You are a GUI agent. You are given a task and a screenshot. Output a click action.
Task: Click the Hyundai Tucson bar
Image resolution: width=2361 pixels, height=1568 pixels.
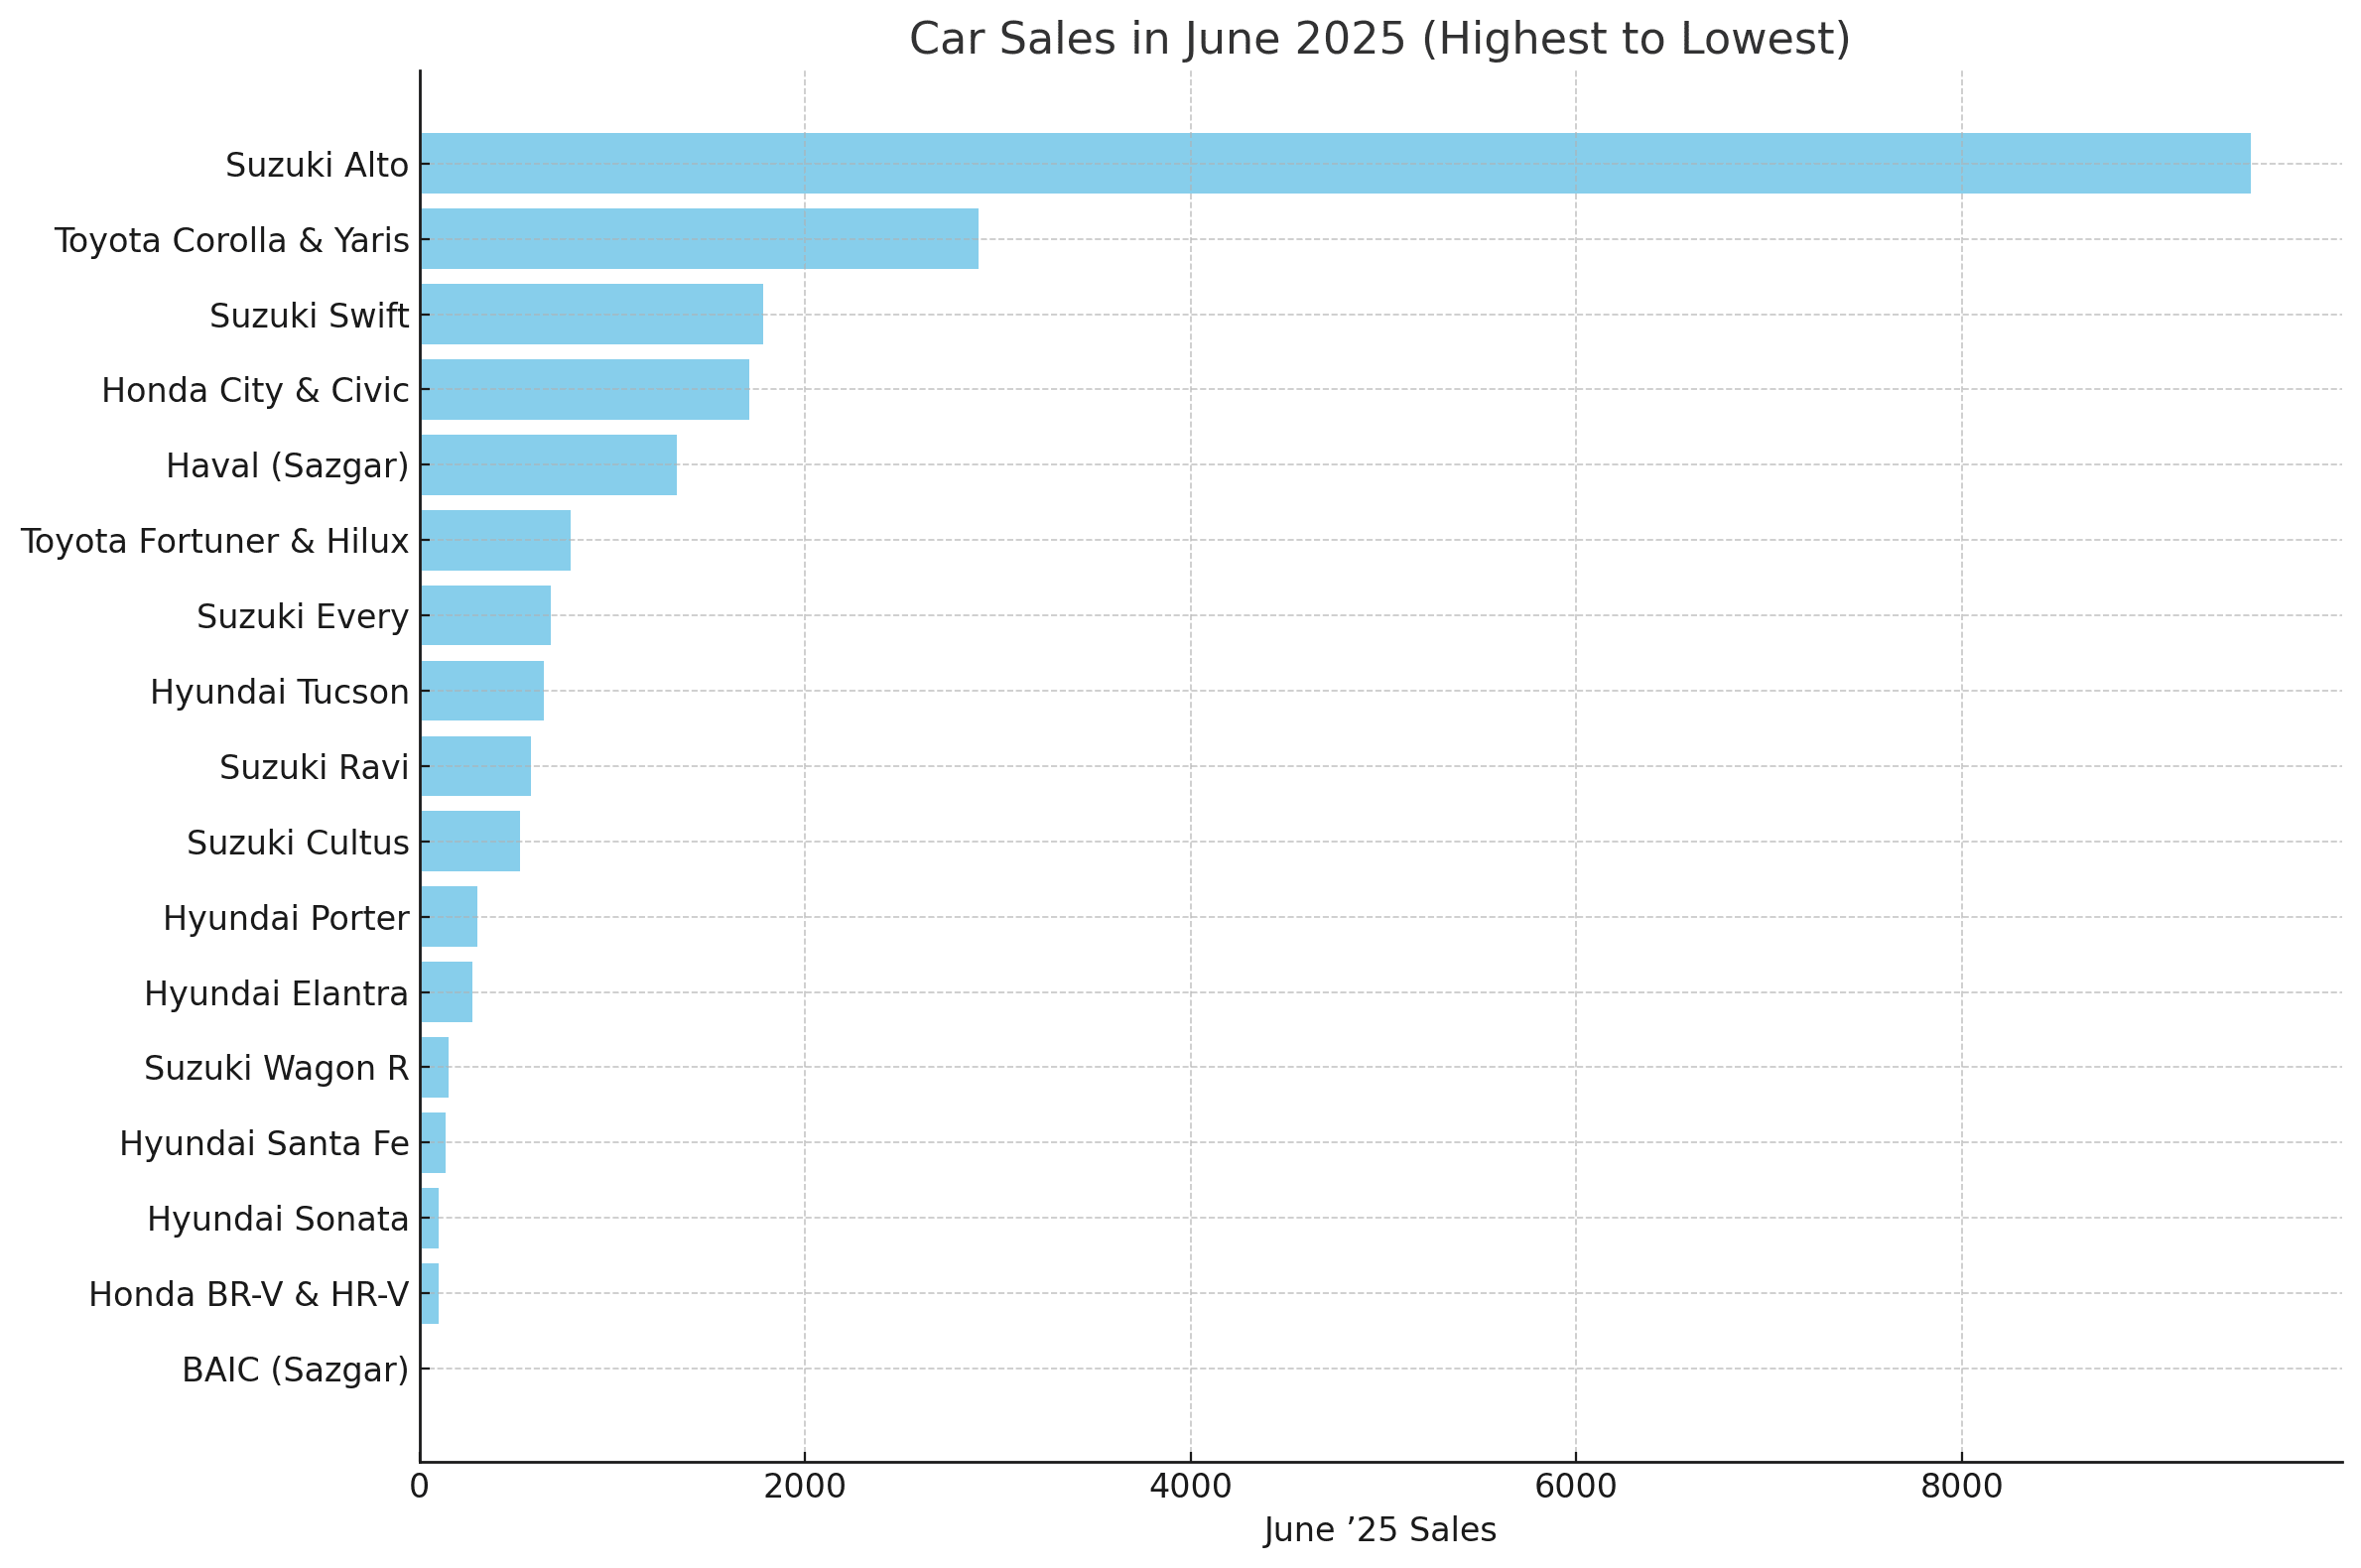(482, 691)
